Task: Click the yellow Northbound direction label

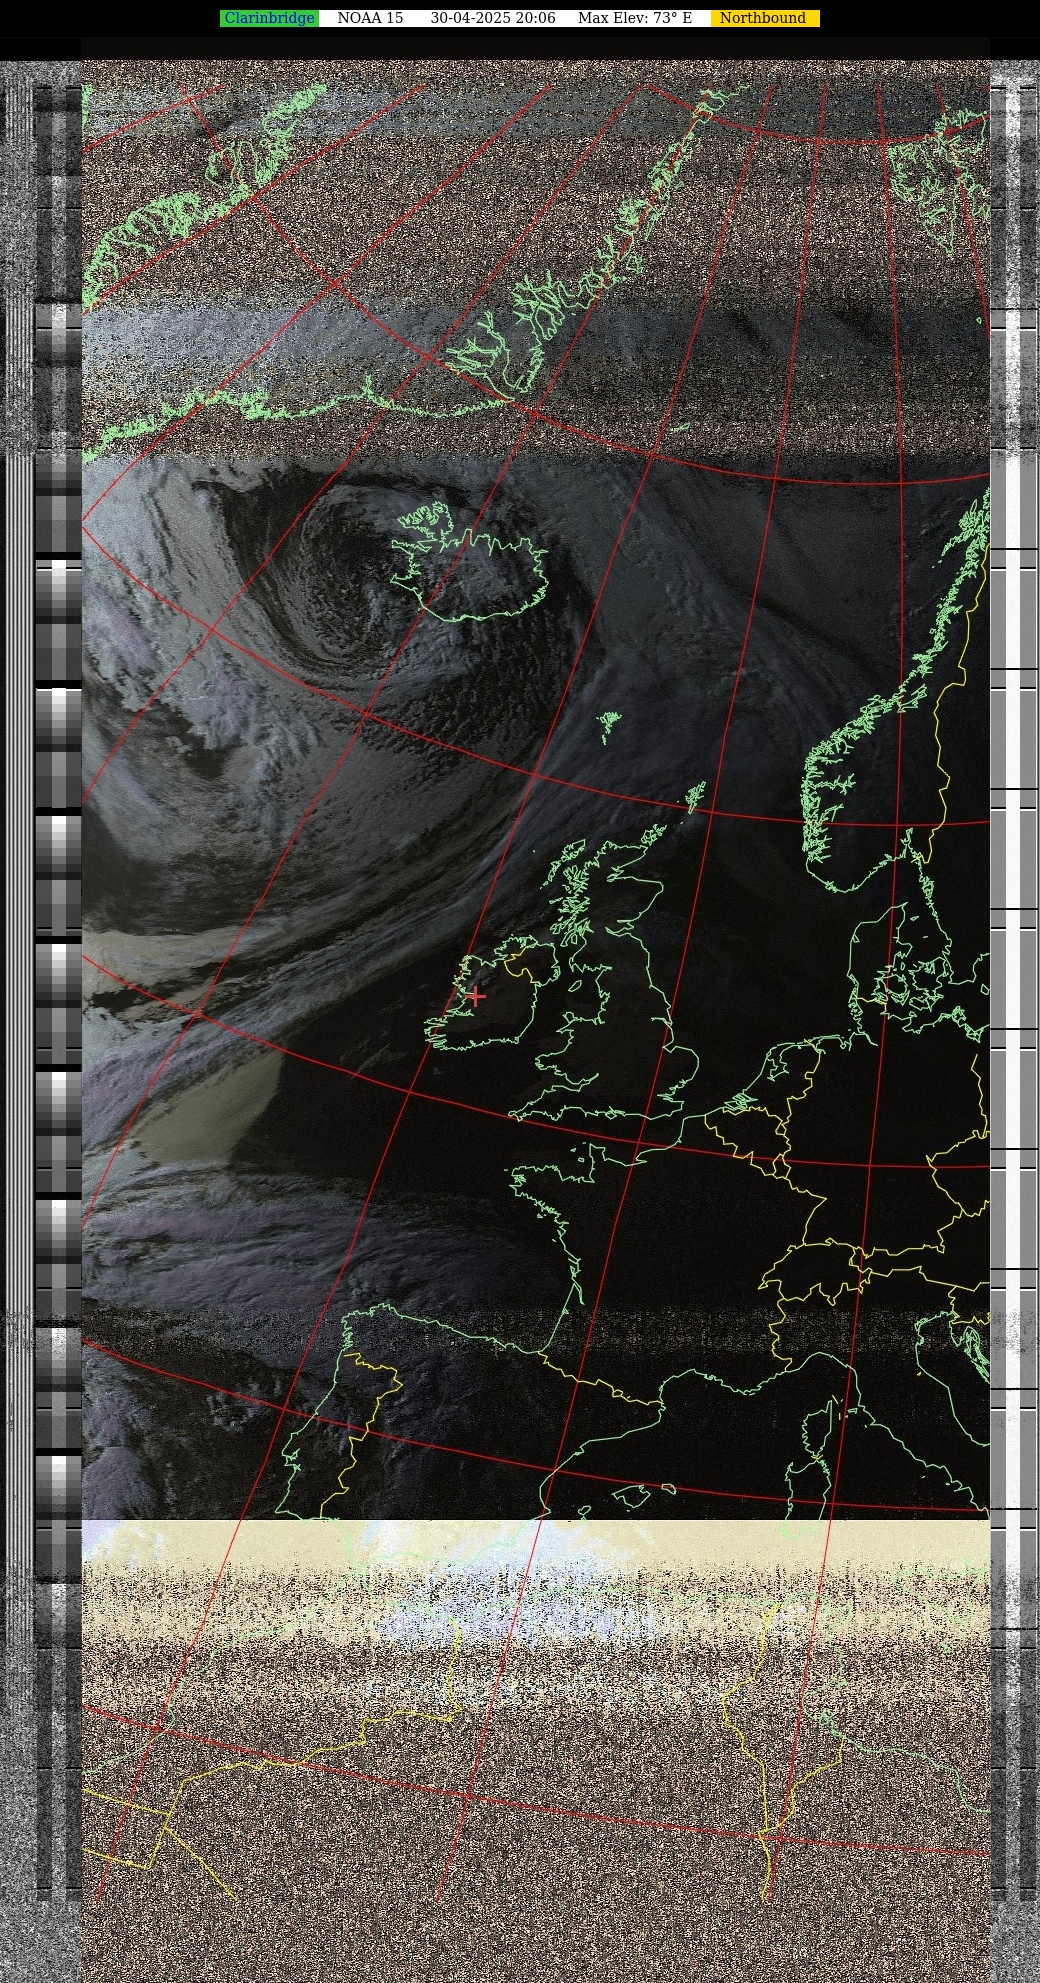Action: click(x=765, y=18)
